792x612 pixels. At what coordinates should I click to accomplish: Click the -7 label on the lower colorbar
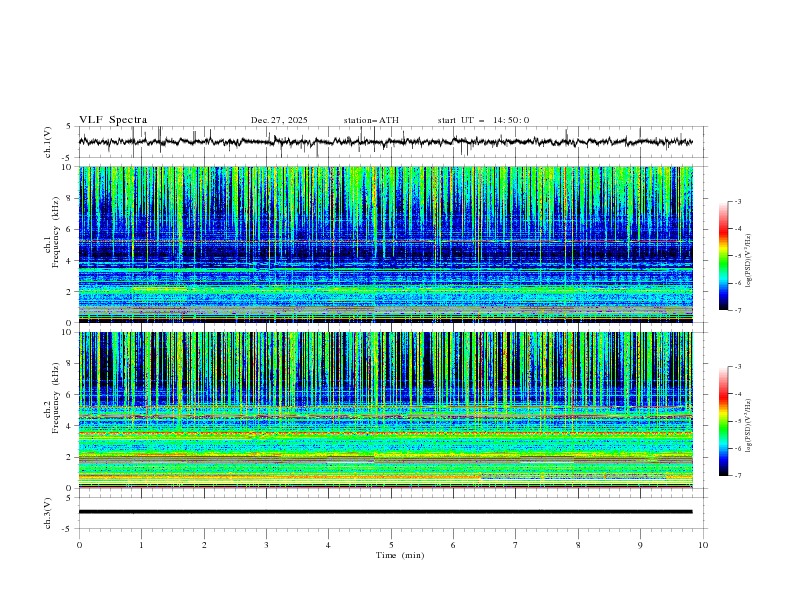tap(737, 476)
